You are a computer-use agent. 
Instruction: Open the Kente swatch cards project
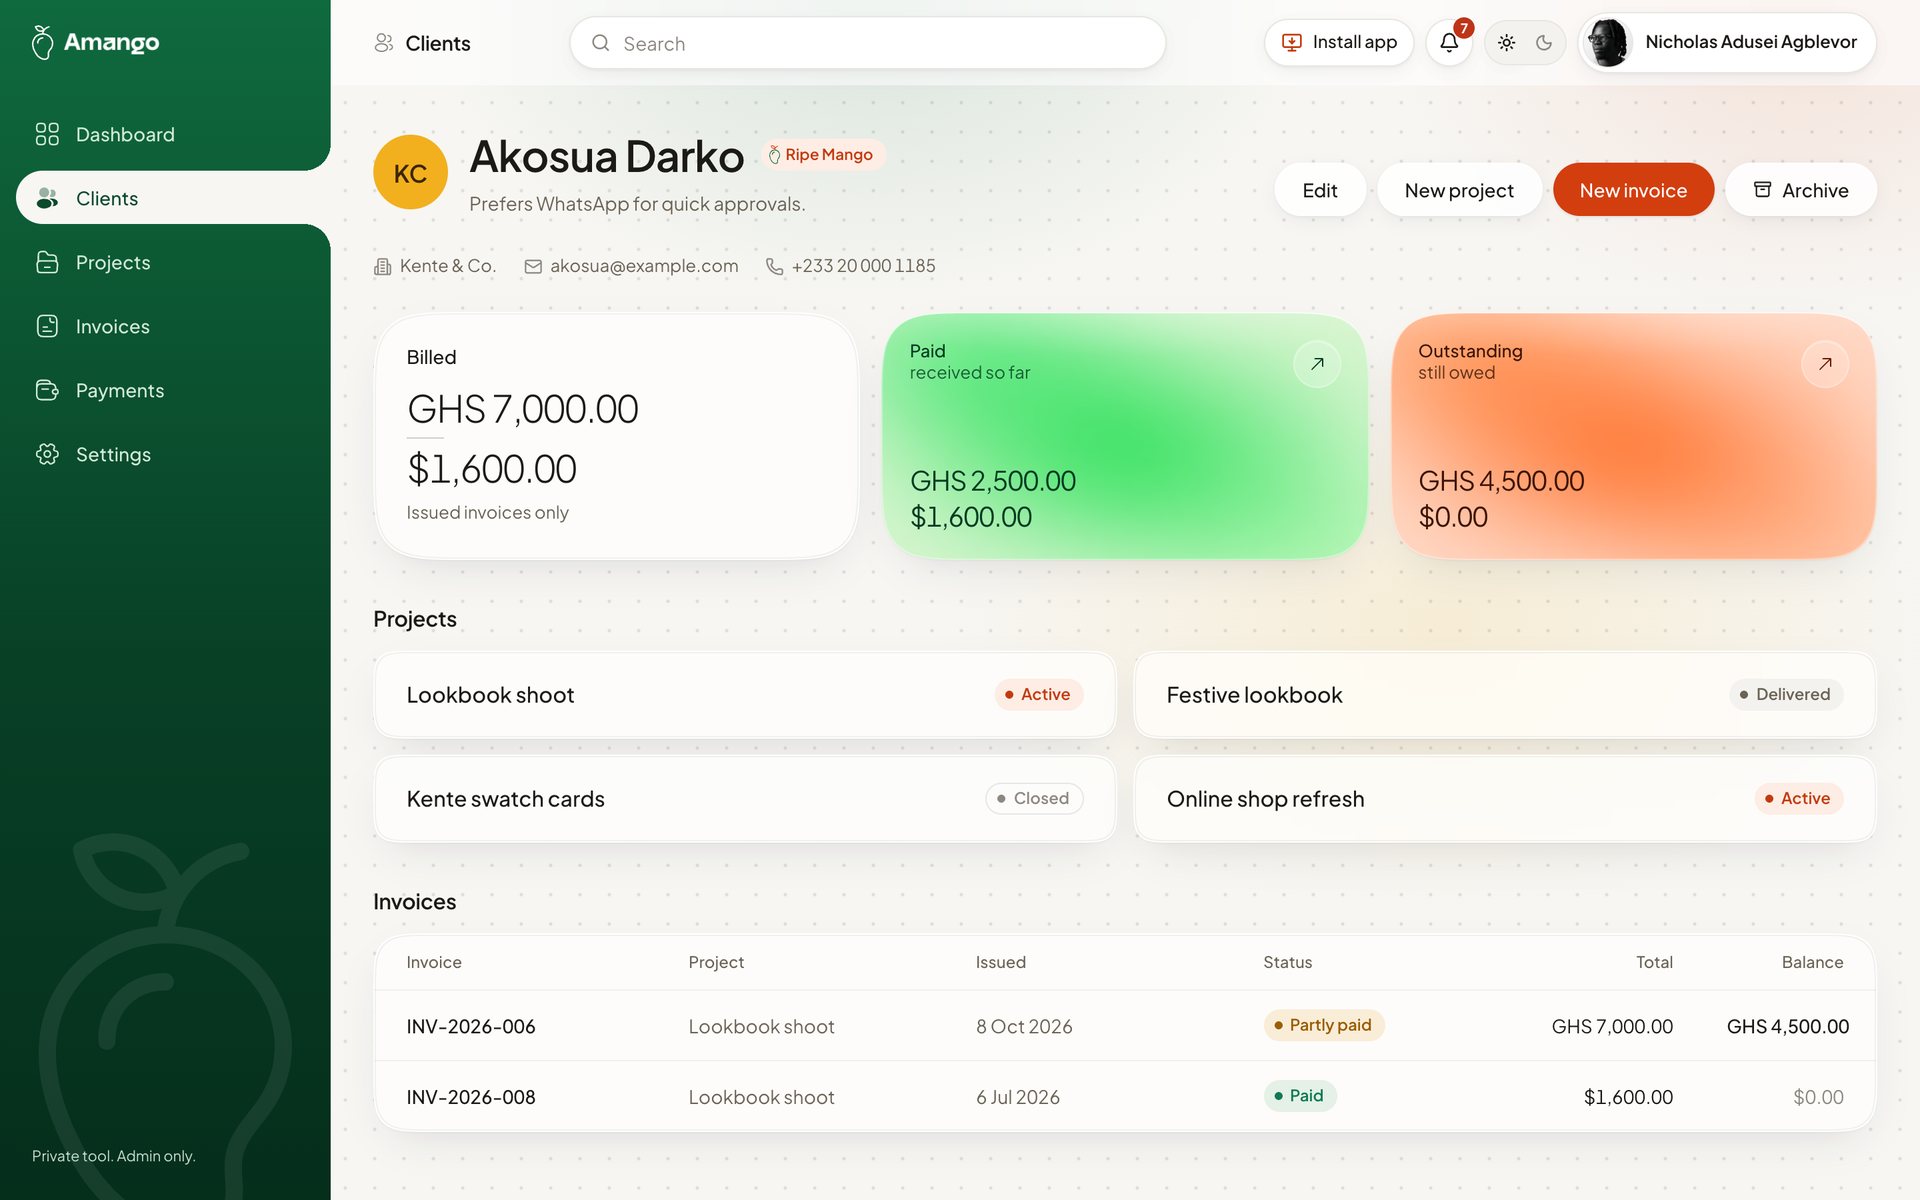[x=744, y=799]
